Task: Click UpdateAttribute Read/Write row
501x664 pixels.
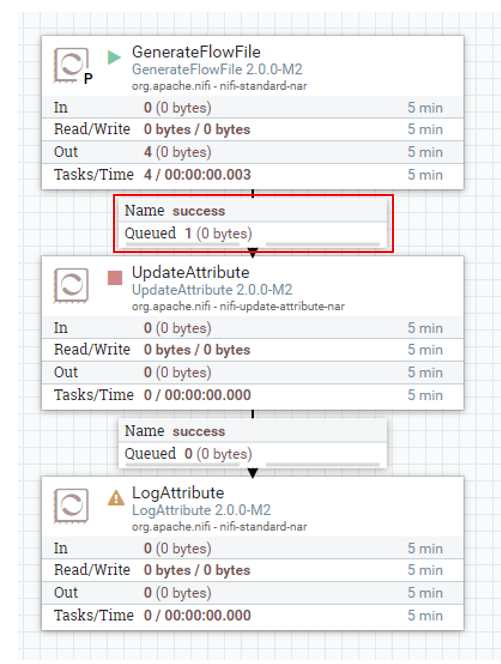Action: [253, 350]
